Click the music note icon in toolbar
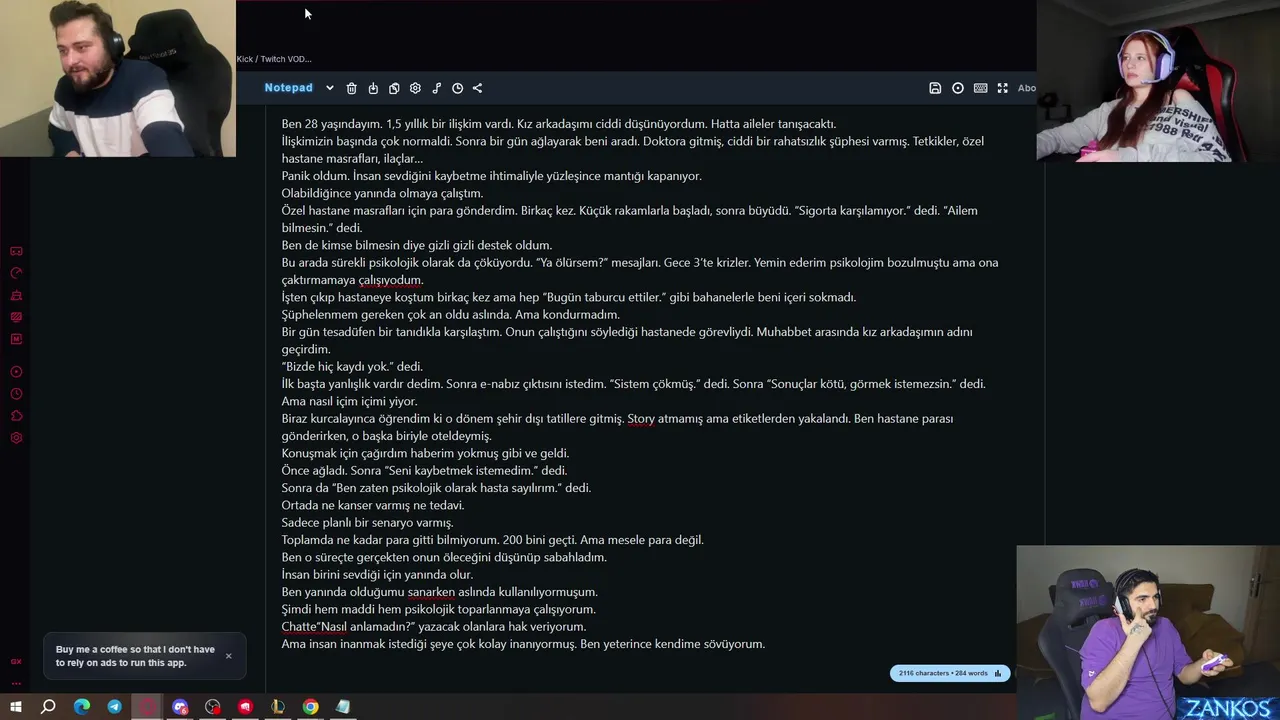This screenshot has width=1280, height=720. pyautogui.click(x=436, y=88)
